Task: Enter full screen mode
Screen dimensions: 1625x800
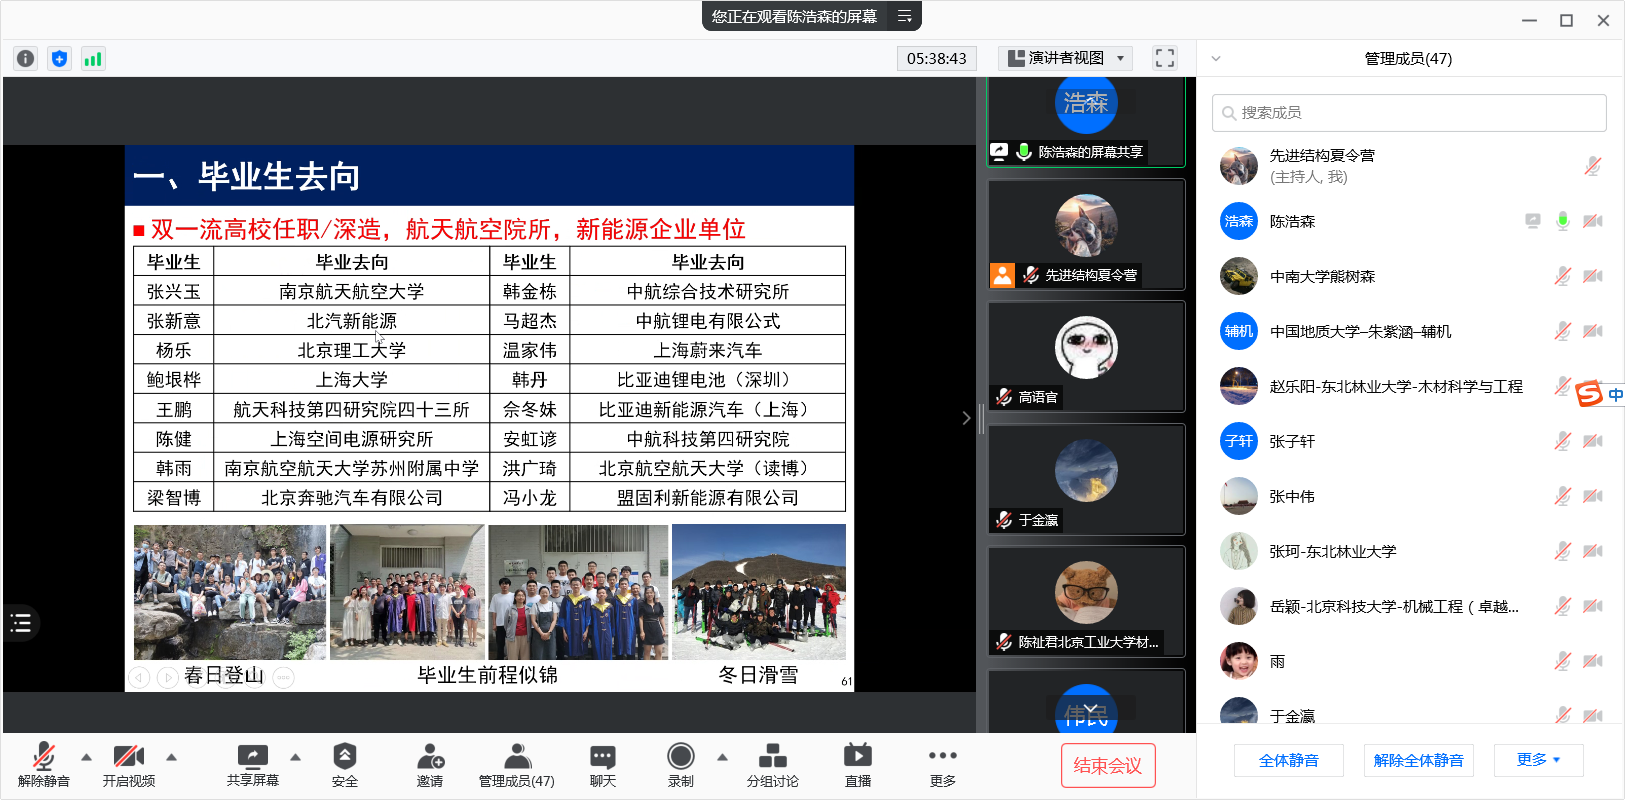Action: [x=1164, y=58]
